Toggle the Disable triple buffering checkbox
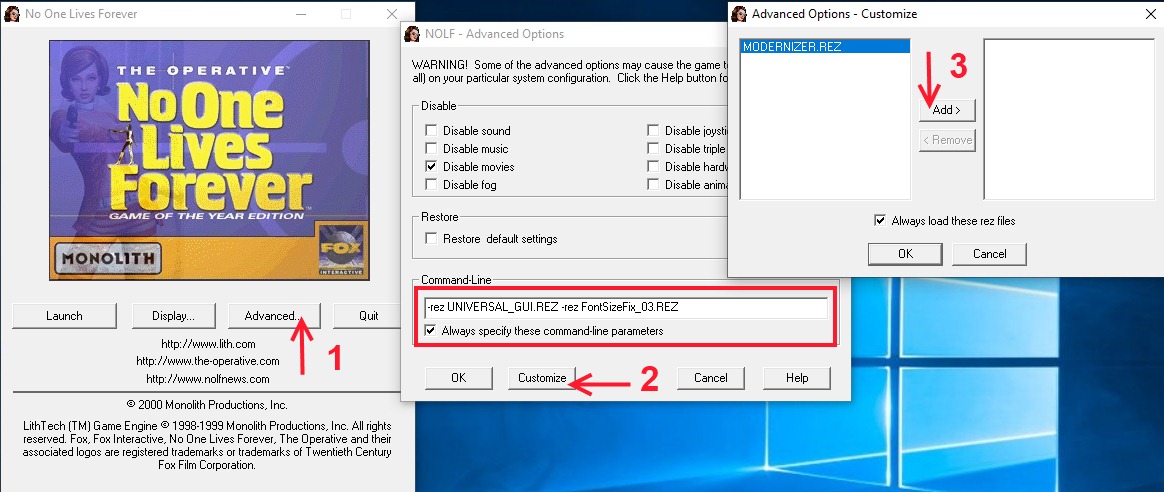This screenshot has height=492, width=1164. click(653, 148)
